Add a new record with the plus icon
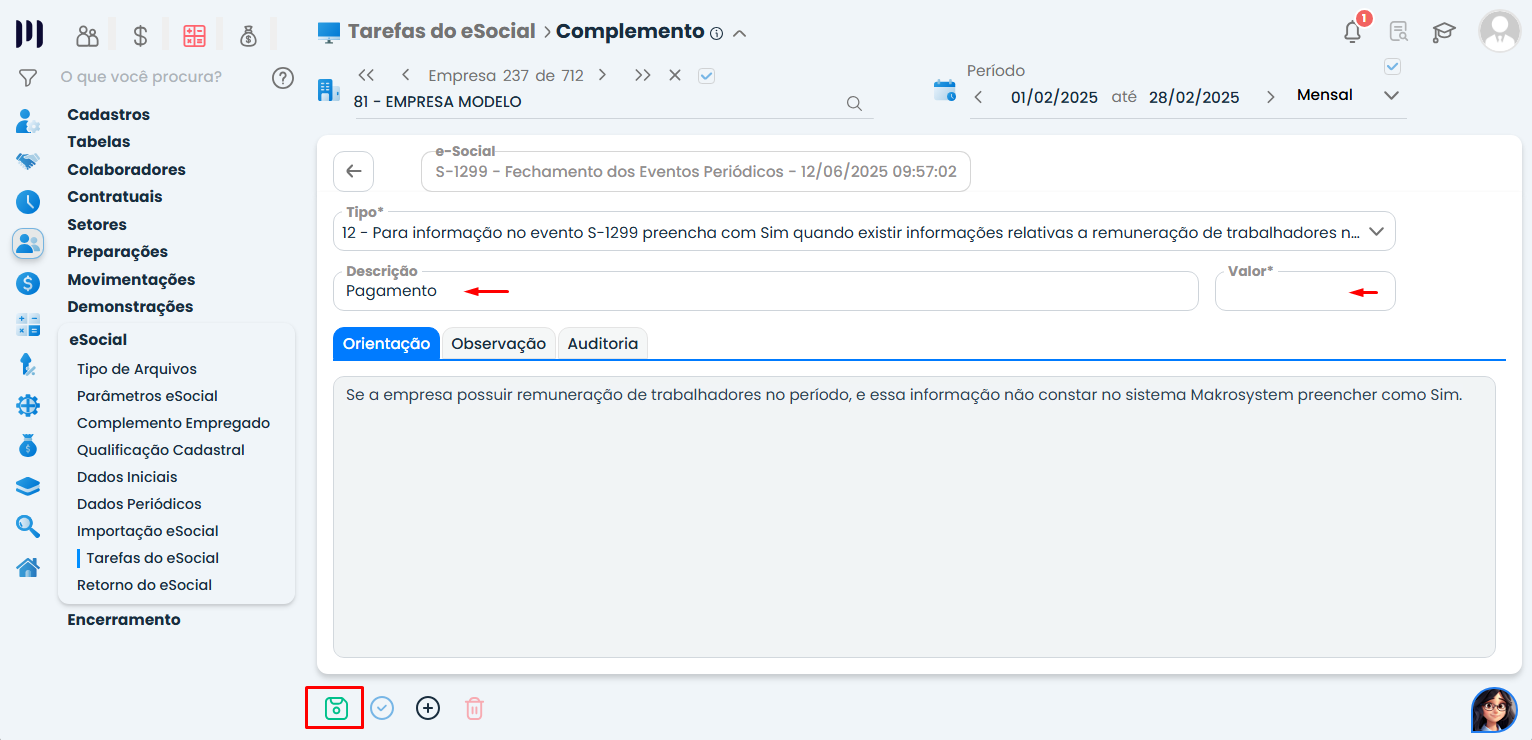 click(x=428, y=708)
